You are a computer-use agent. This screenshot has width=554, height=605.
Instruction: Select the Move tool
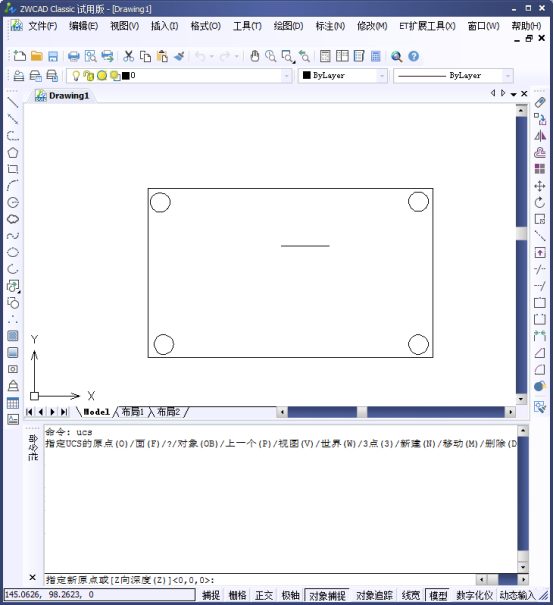540,186
